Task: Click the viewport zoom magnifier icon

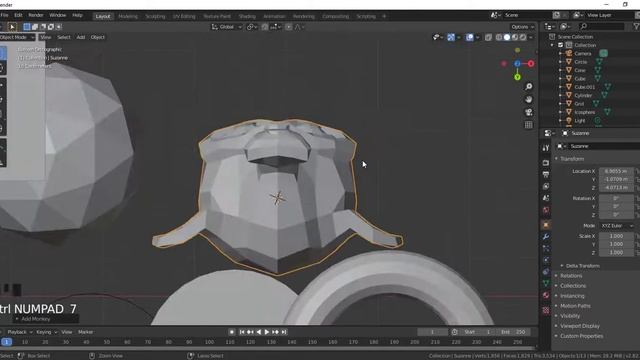Action: (x=529, y=87)
